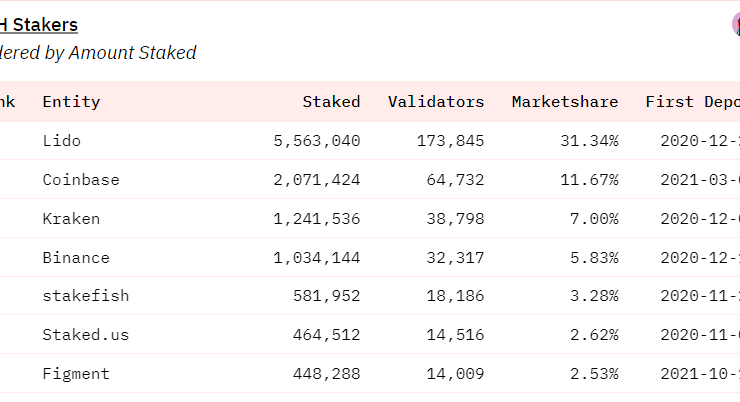Click validators count 38,798
Image resolution: width=740 pixels, height=402 pixels.
point(455,219)
